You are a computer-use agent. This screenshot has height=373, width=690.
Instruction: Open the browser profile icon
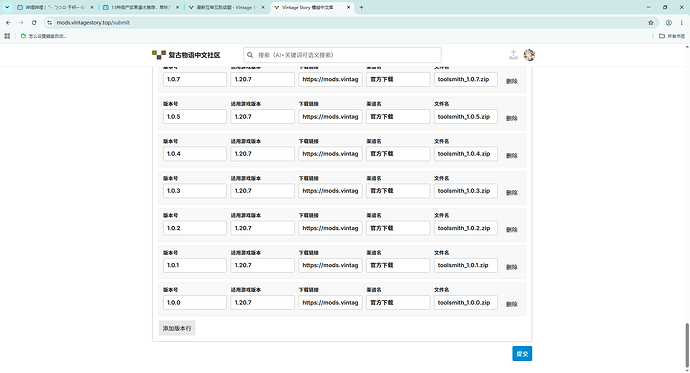[668, 22]
